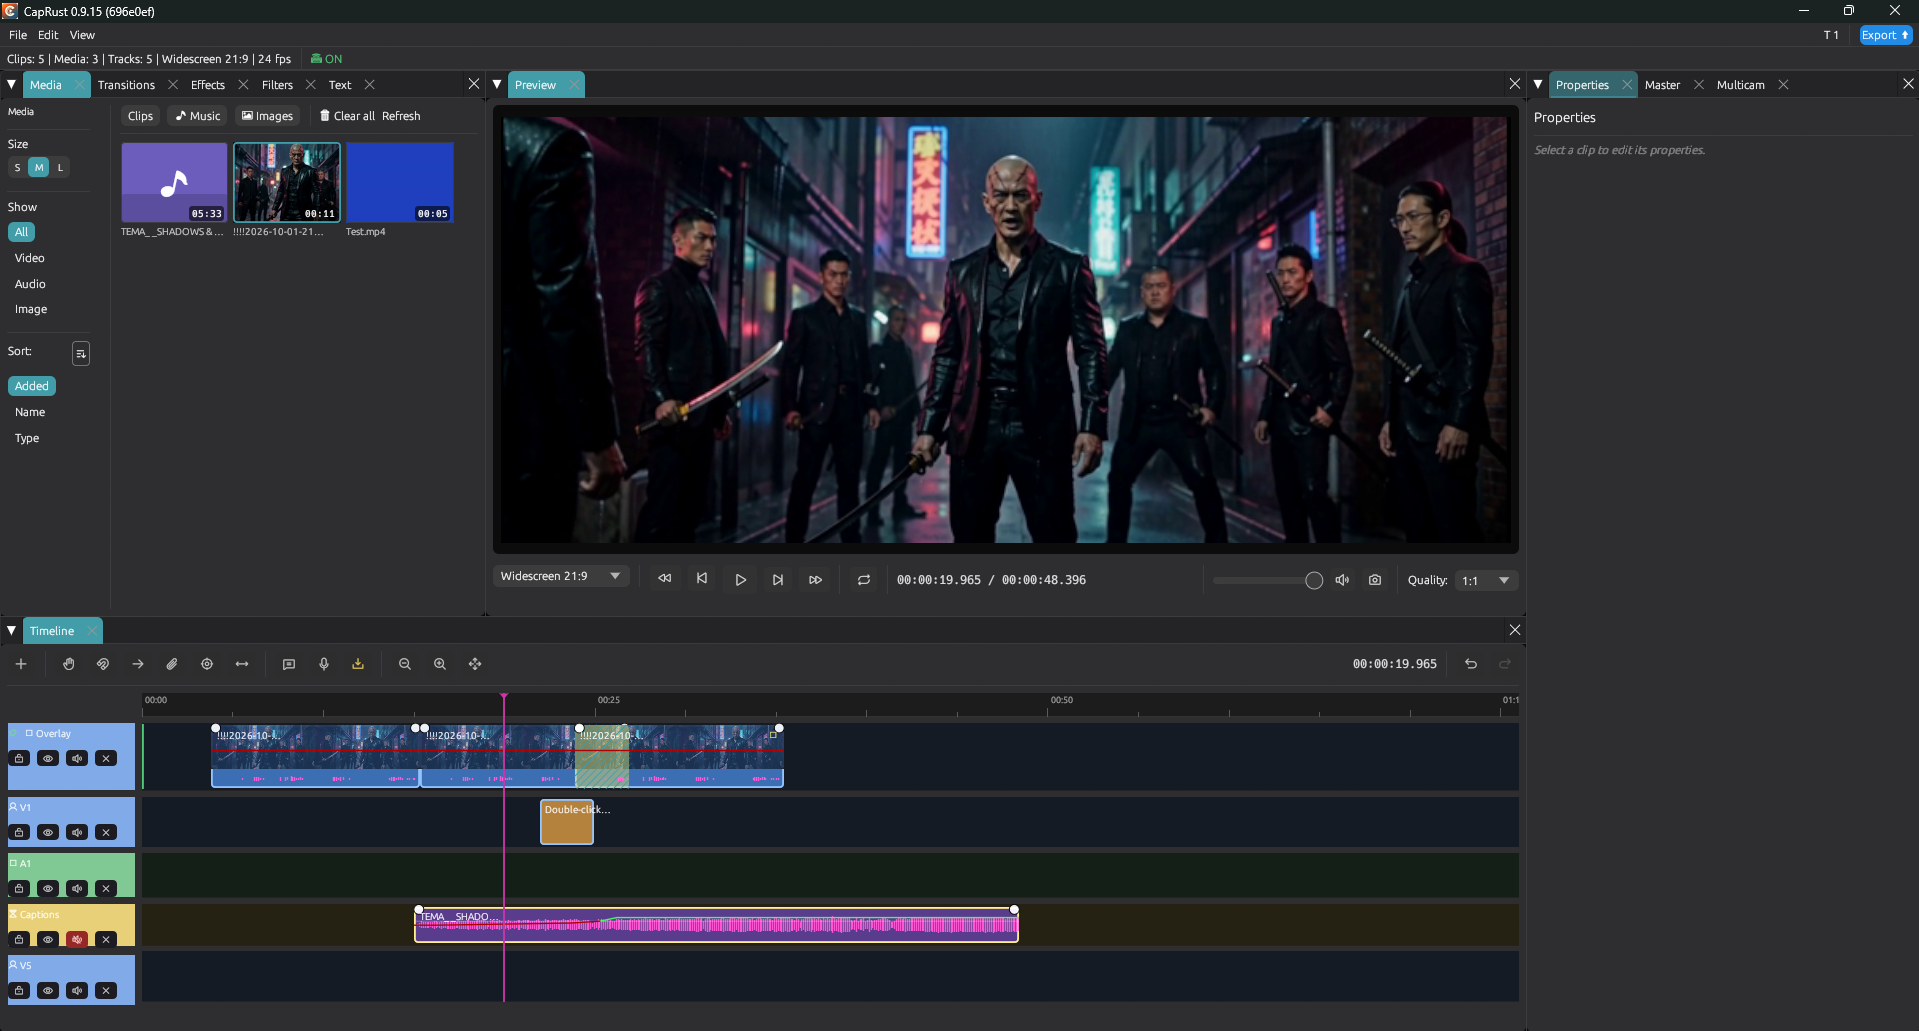Image resolution: width=1919 pixels, height=1031 pixels.
Task: Click the Export button
Action: coord(1885,35)
